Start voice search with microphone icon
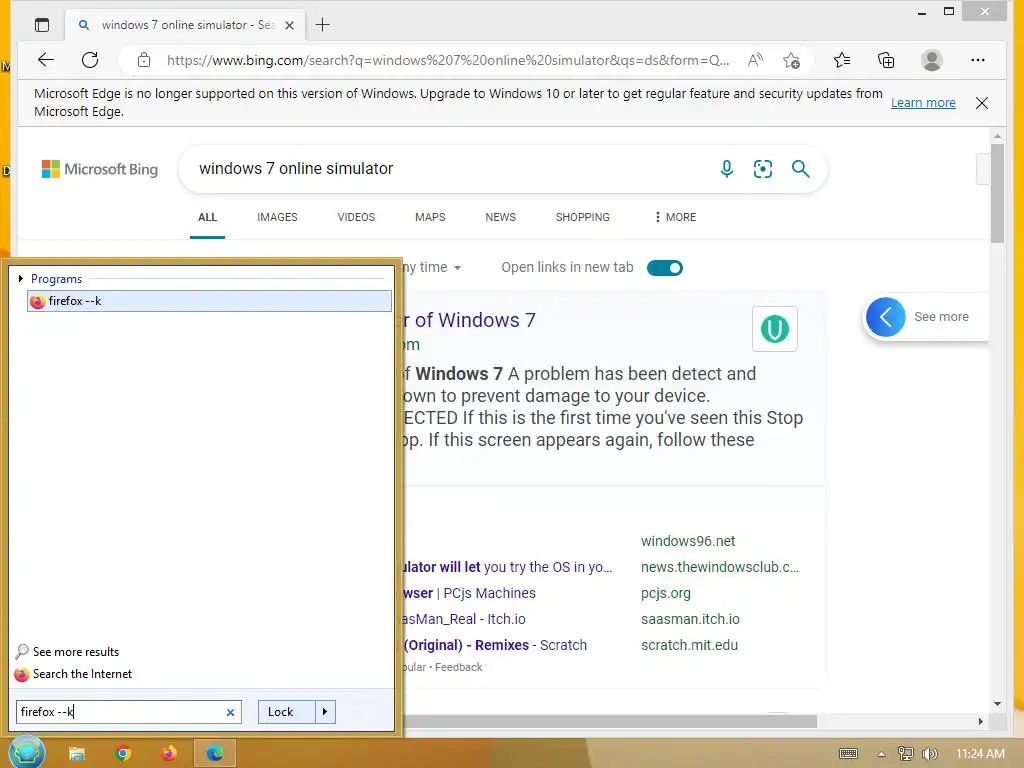 [726, 169]
